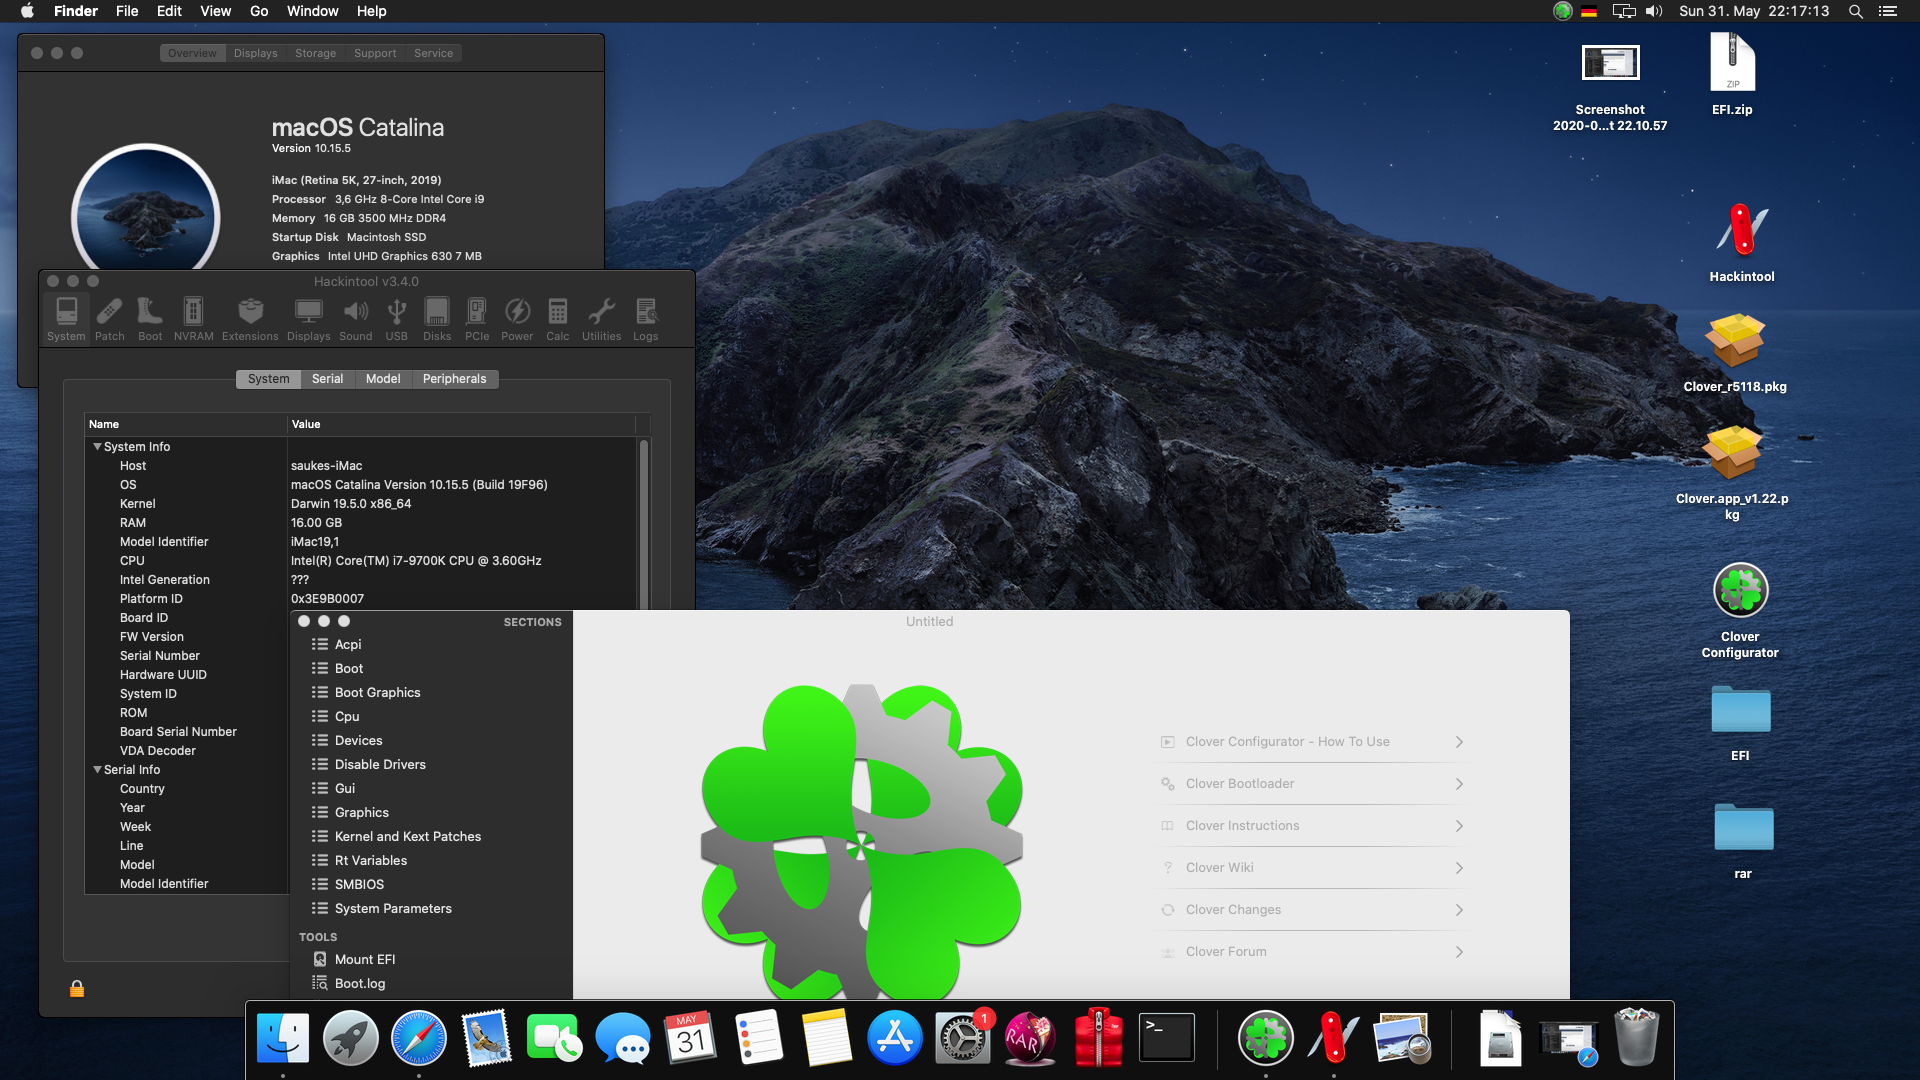This screenshot has height=1080, width=1920.
Task: Click the Hackintool table vertical scrollbar
Action: click(643, 520)
